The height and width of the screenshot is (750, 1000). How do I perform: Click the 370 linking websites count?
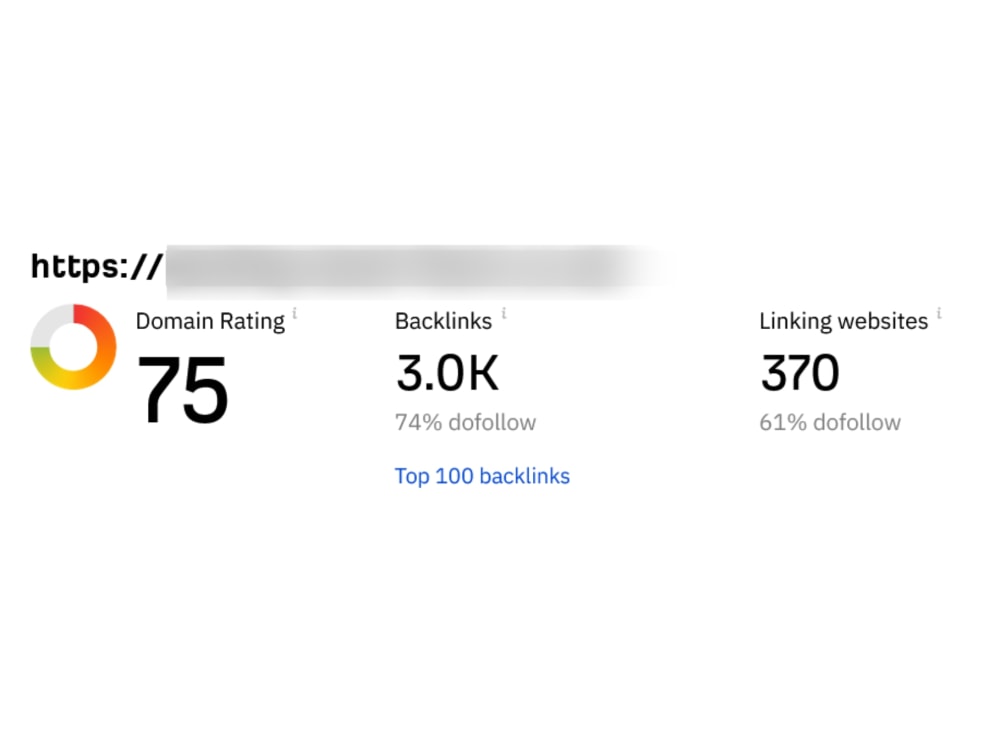pos(799,373)
